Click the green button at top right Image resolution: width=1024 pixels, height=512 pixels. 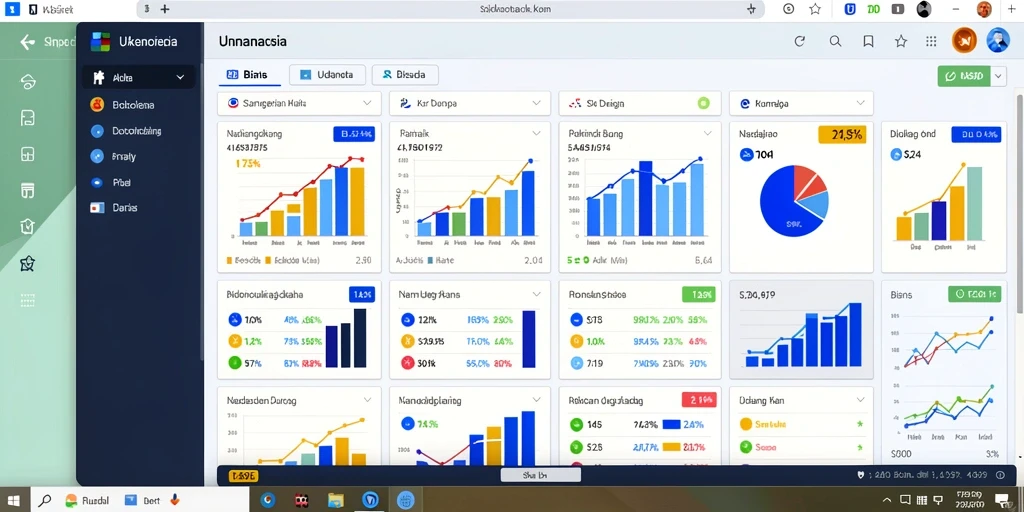(x=964, y=76)
